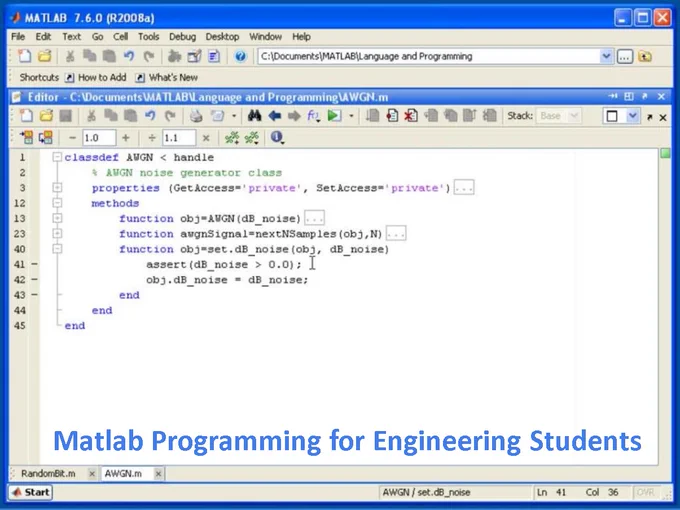The width and height of the screenshot is (680, 510).
Task: Undock the Editor with the arrow icon
Action: [x=644, y=97]
